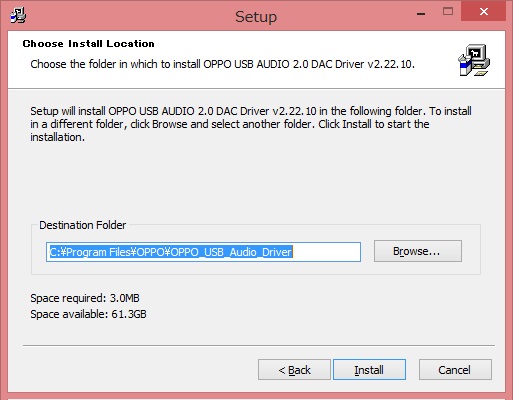The height and width of the screenshot is (400, 513).
Task: Click the maximize window button
Action: click(448, 12)
